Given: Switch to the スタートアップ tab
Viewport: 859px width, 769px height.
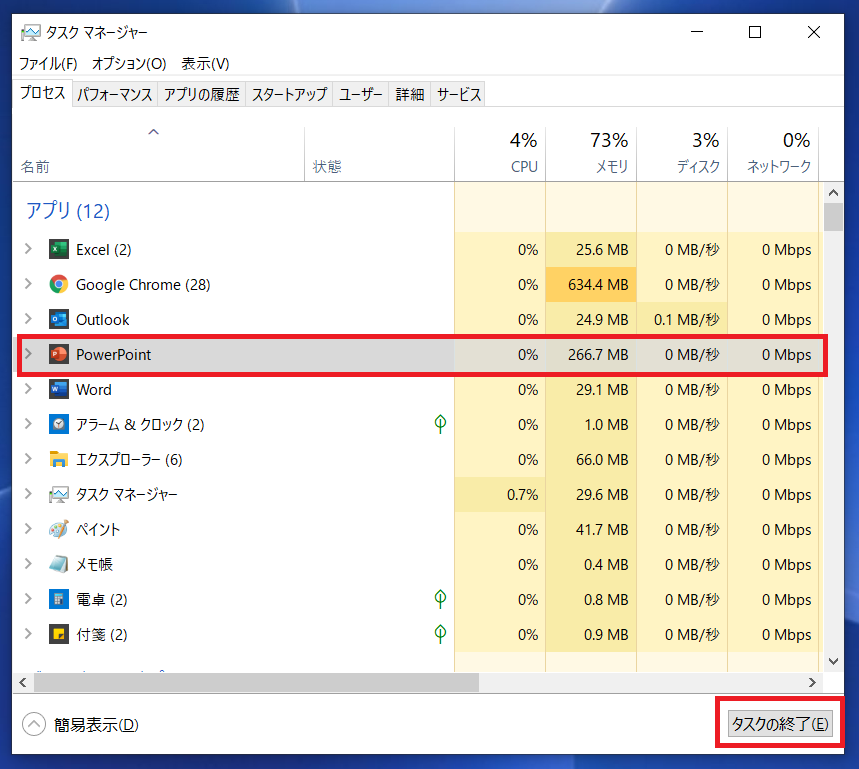Looking at the screenshot, I should [289, 95].
